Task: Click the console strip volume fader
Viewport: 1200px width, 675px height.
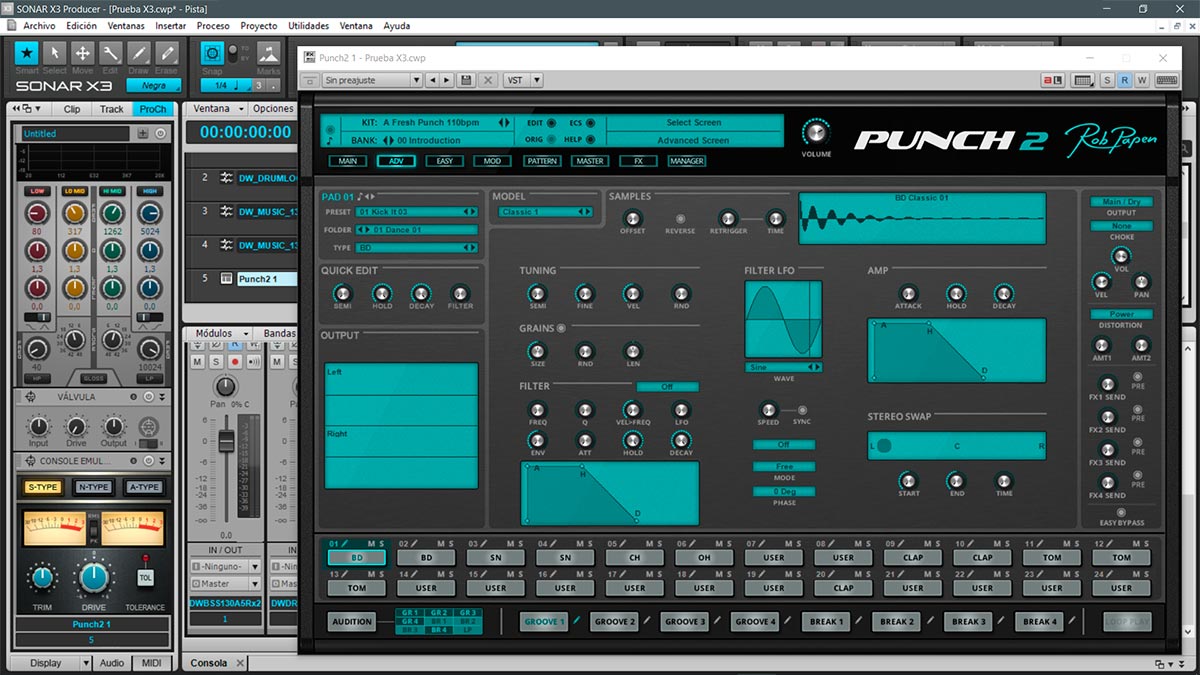Action: click(226, 440)
